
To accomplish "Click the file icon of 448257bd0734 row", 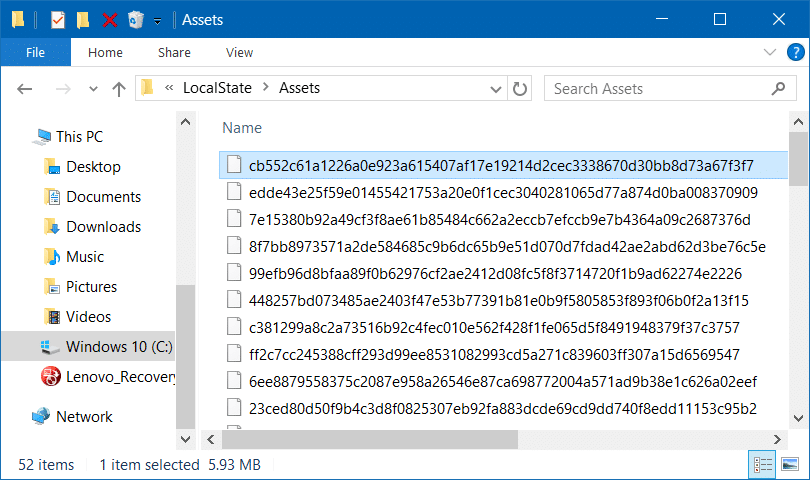I will click(x=234, y=300).
